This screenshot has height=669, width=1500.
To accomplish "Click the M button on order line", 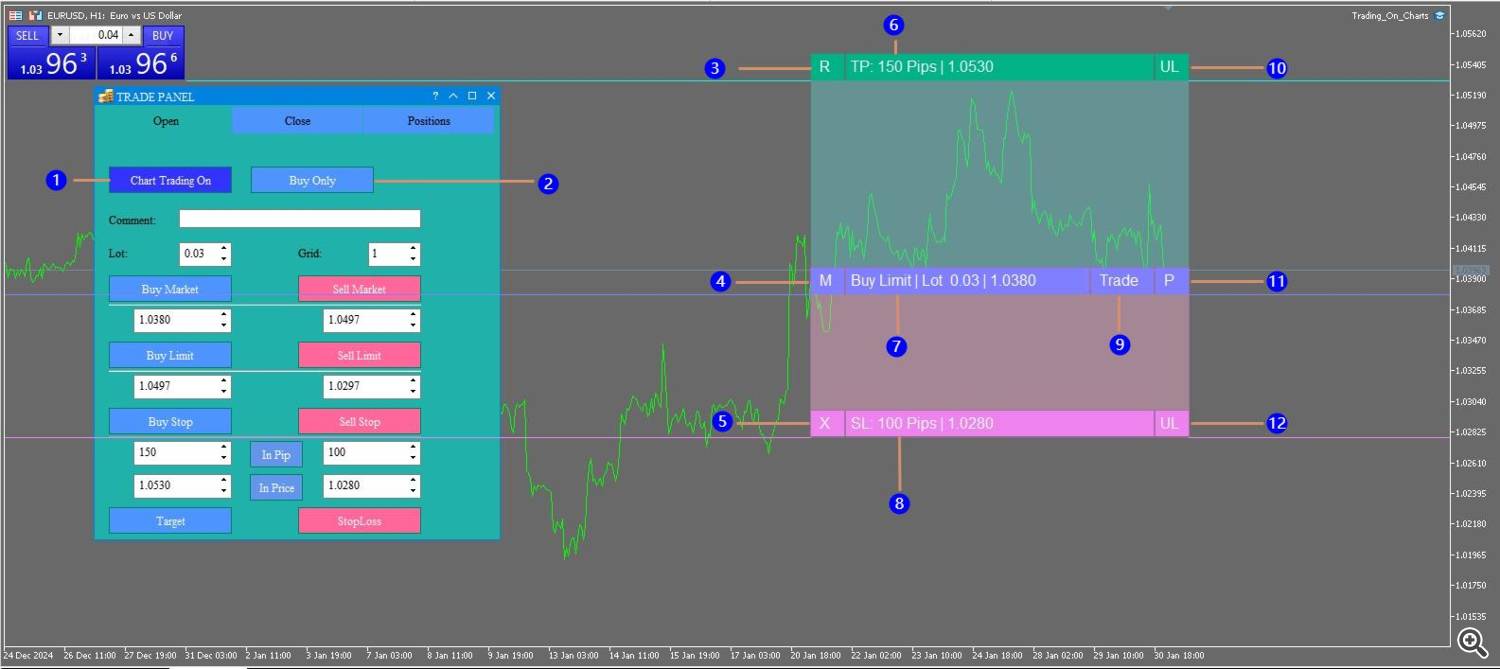I will tap(826, 281).
